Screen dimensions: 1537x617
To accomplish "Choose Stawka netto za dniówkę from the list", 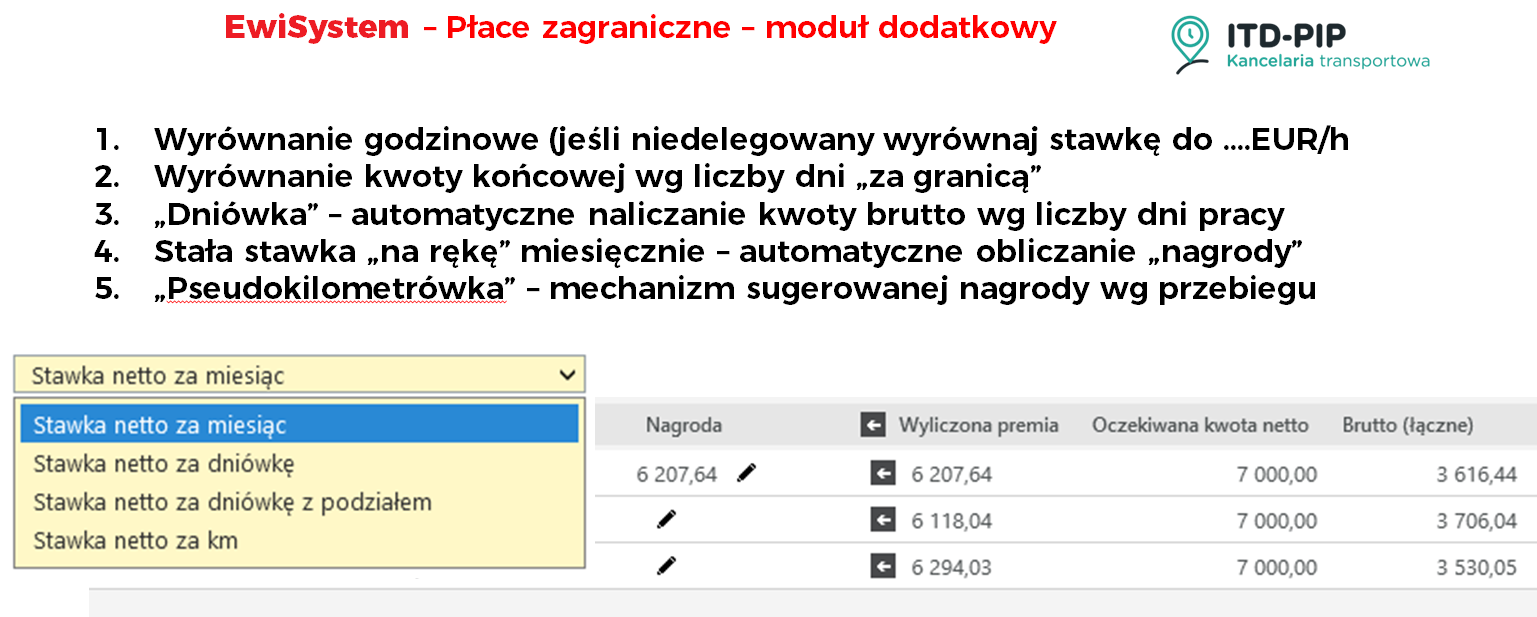I will pyautogui.click(x=164, y=464).
